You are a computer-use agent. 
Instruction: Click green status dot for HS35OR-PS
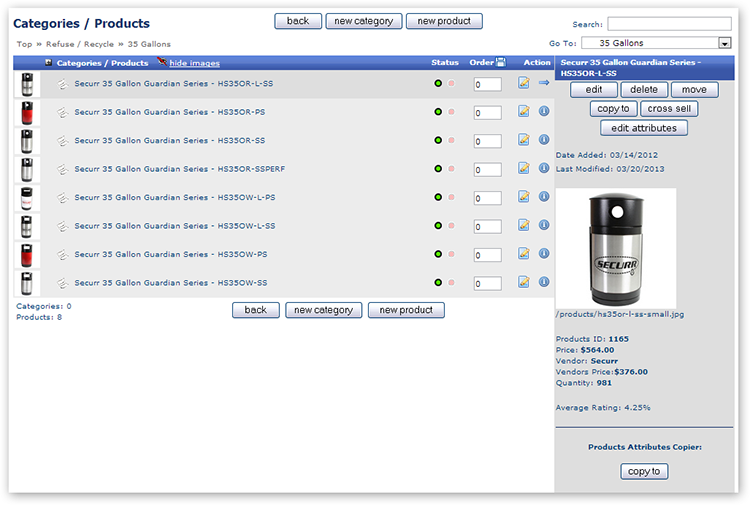pos(438,111)
